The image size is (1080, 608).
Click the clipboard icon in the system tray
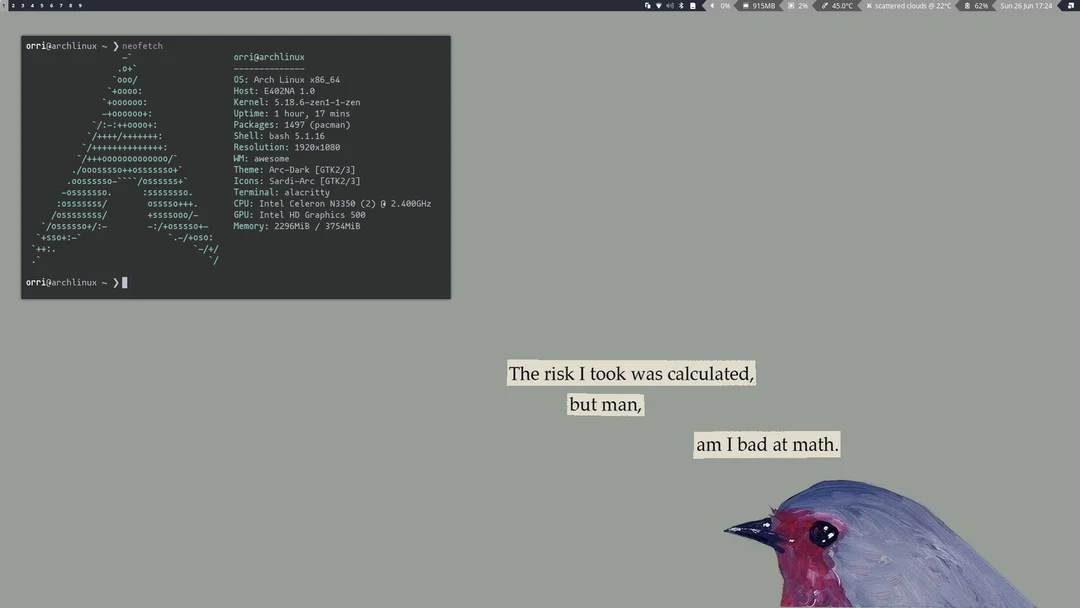coord(646,5)
